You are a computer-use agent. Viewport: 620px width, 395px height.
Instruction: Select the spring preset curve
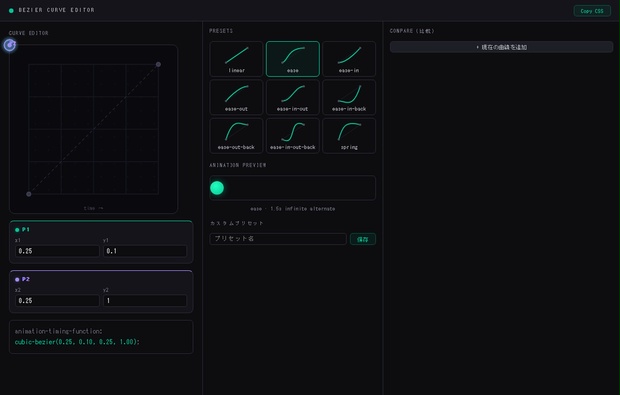pyautogui.click(x=349, y=136)
